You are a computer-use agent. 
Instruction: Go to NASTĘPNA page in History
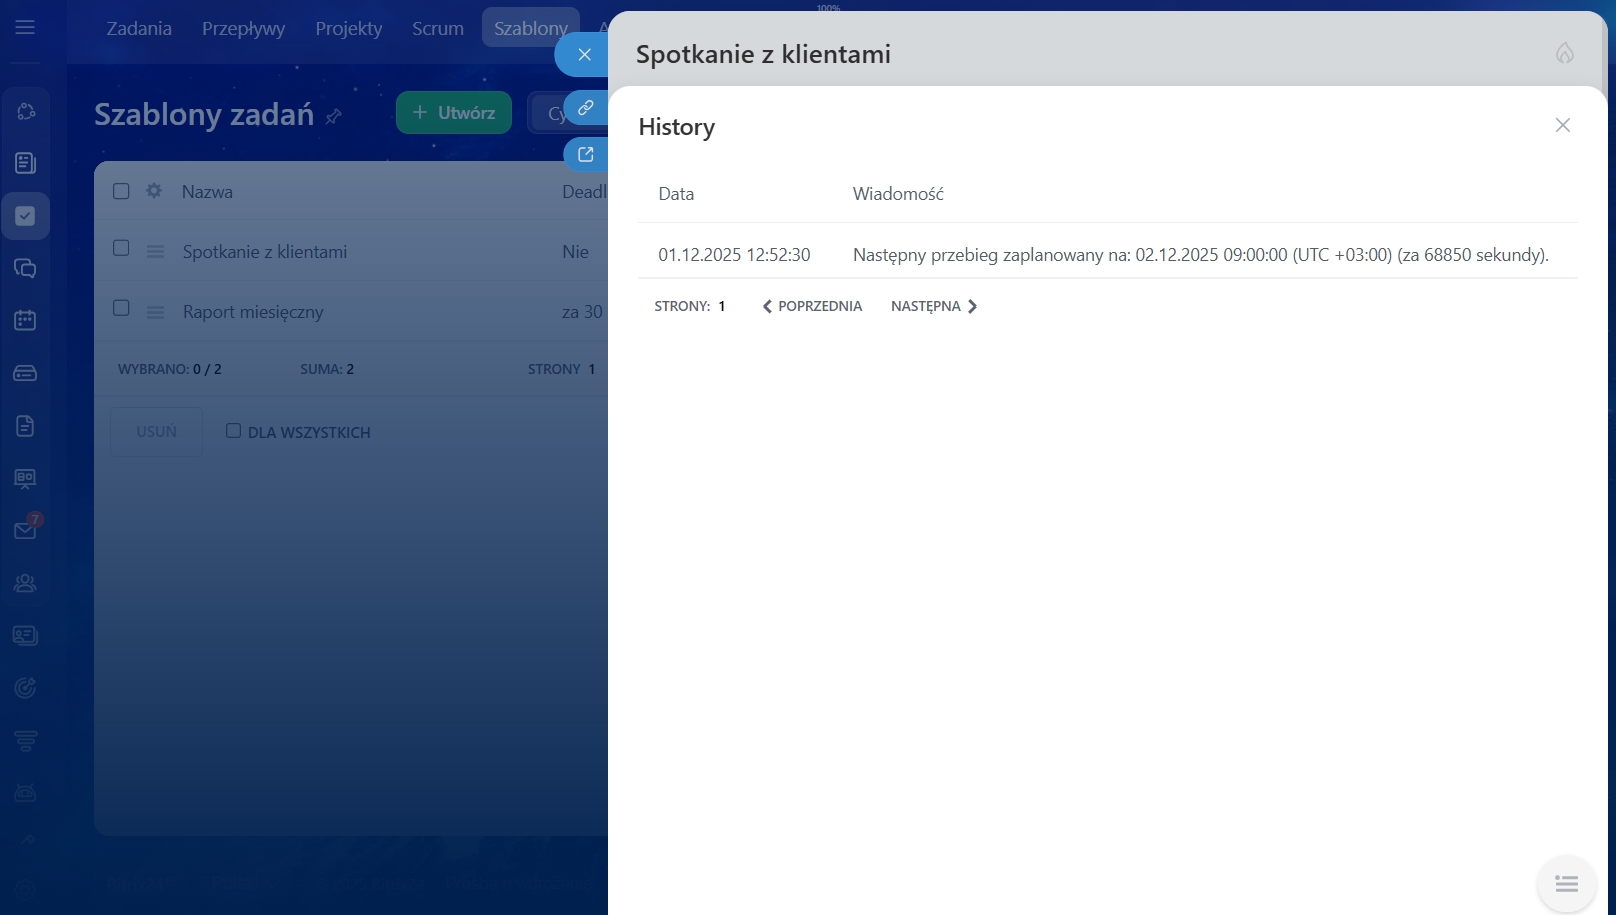point(934,306)
